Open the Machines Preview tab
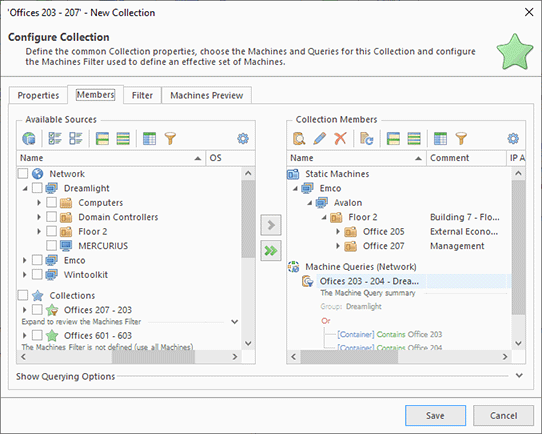This screenshot has width=542, height=434. coord(206,95)
